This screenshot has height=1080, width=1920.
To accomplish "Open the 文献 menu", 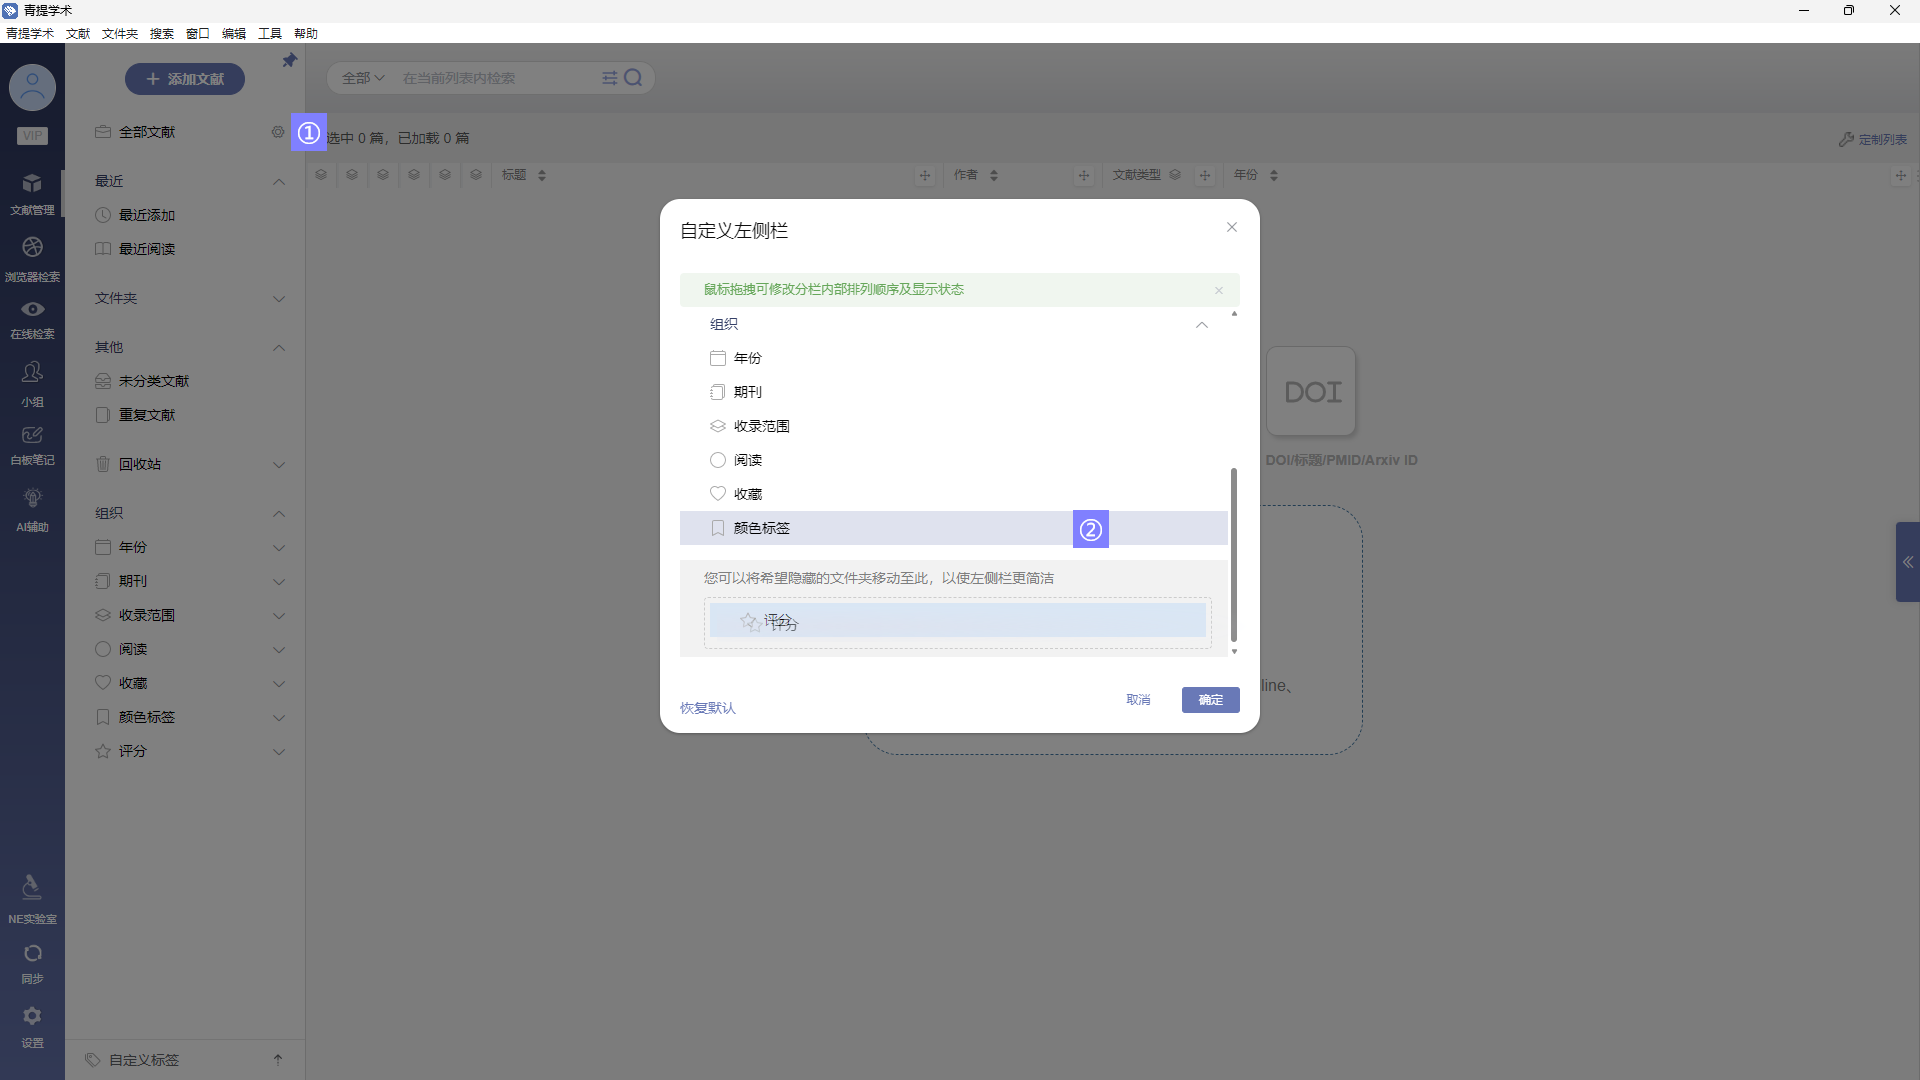I will click(78, 34).
